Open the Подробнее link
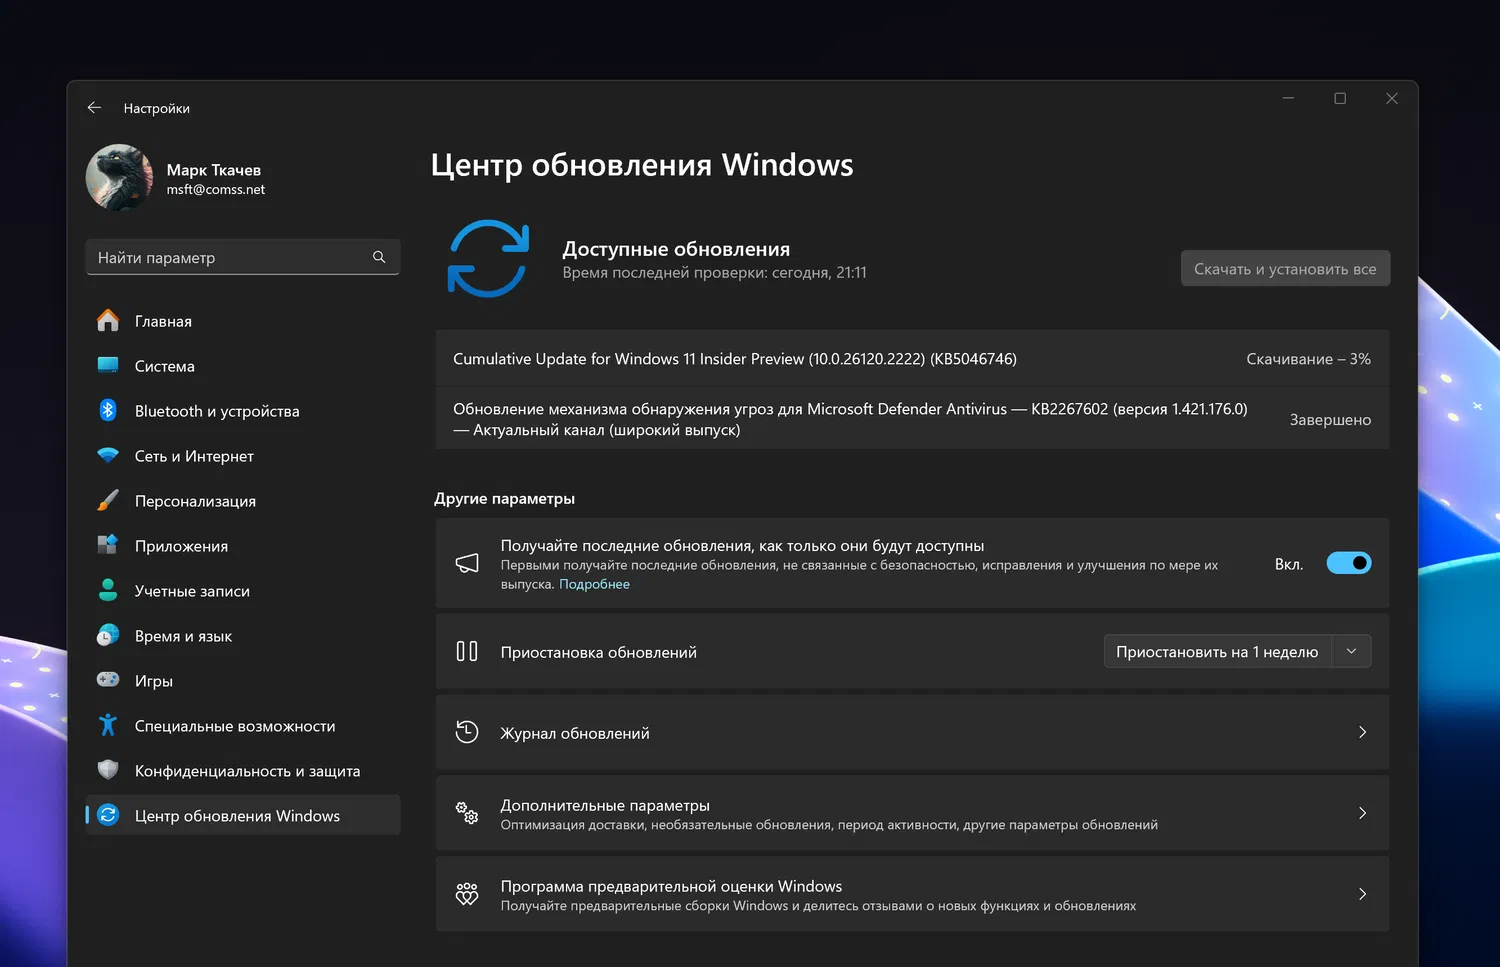 click(x=594, y=584)
